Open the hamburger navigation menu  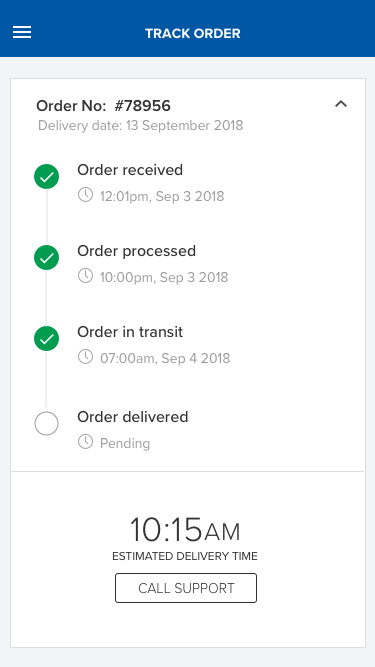[22, 32]
